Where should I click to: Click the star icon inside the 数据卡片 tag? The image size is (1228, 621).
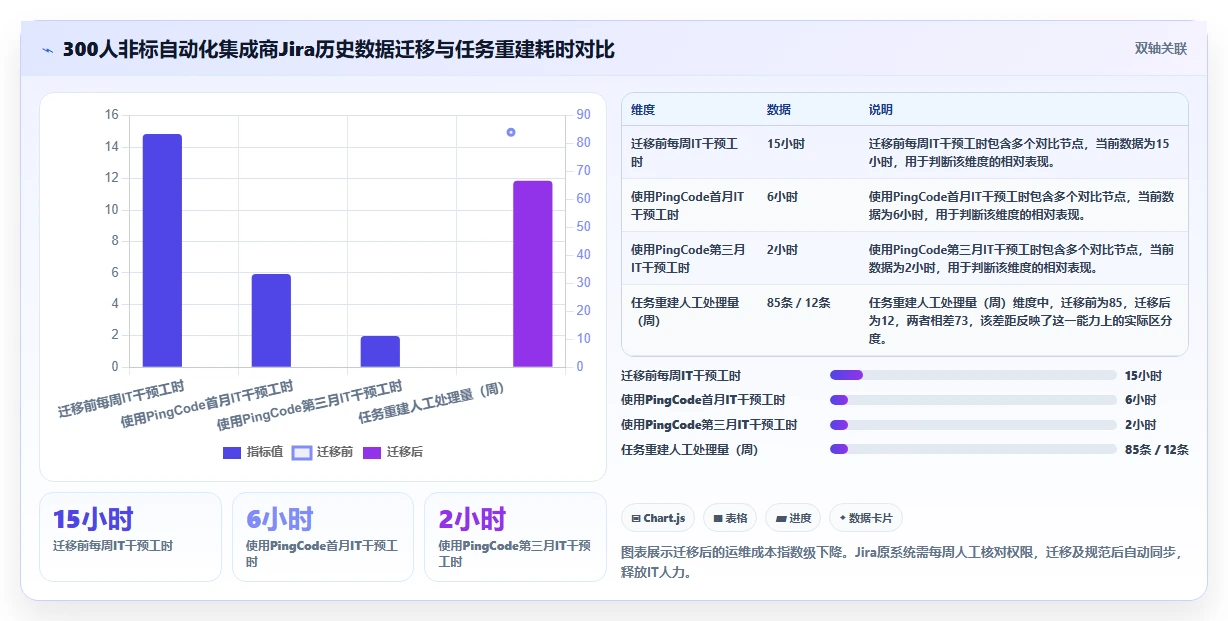(841, 518)
